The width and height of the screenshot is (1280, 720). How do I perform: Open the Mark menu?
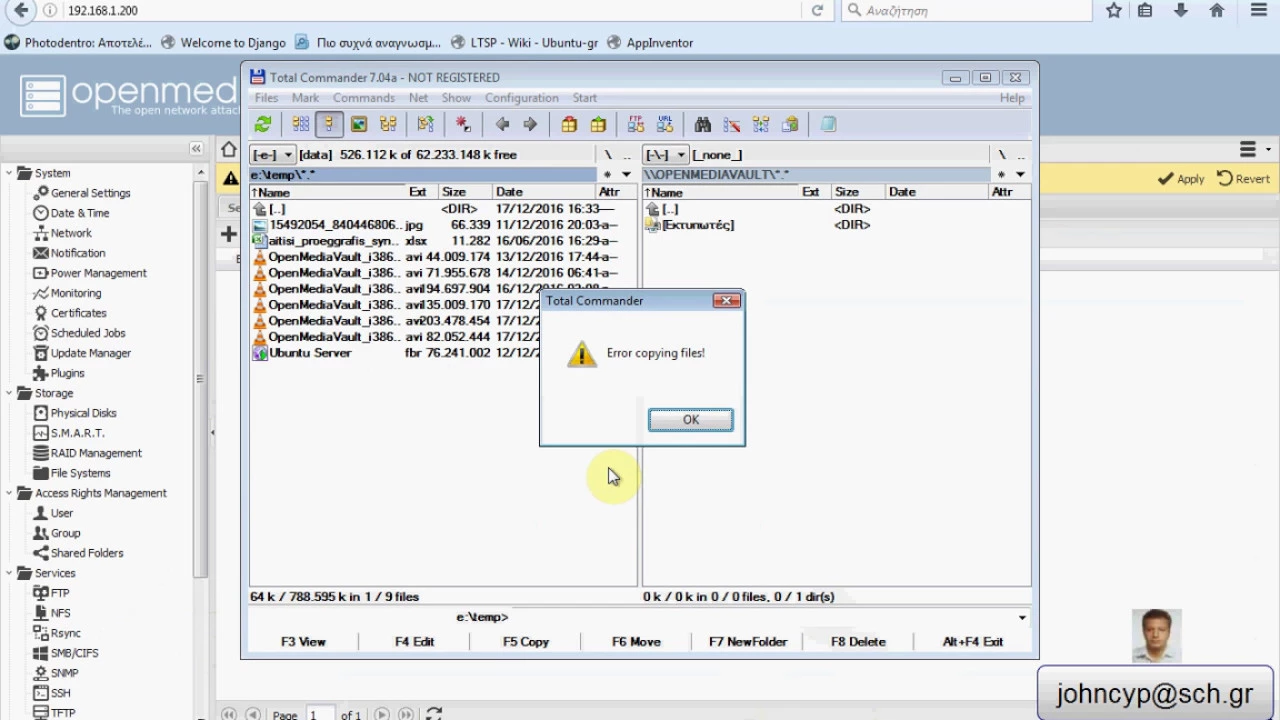[305, 98]
